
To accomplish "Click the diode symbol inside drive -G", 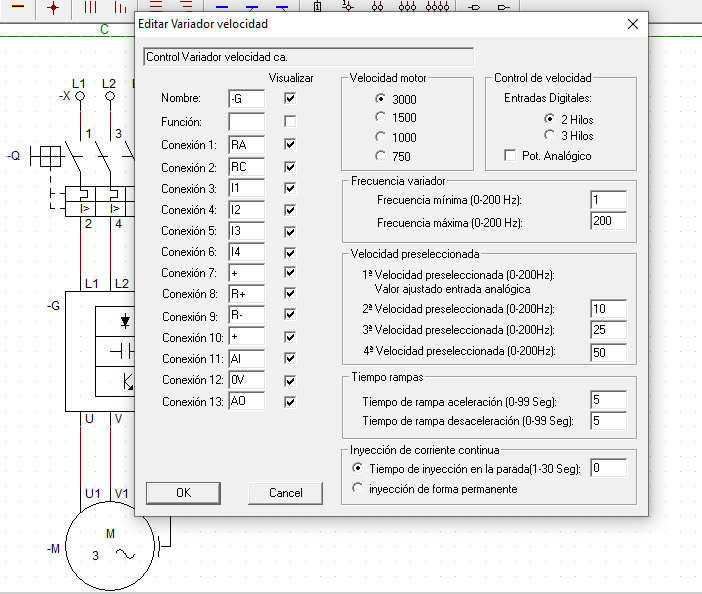I will pyautogui.click(x=125, y=322).
